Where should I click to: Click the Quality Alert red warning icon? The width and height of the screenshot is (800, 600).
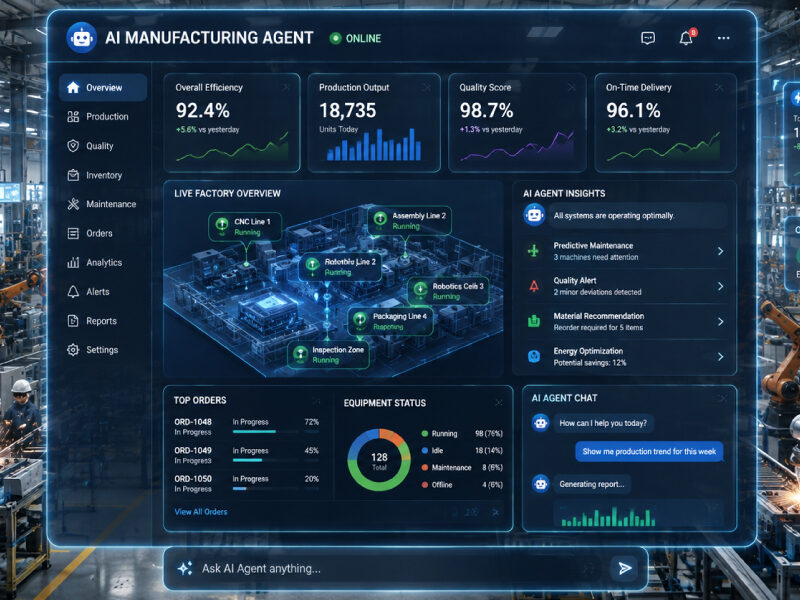534,286
